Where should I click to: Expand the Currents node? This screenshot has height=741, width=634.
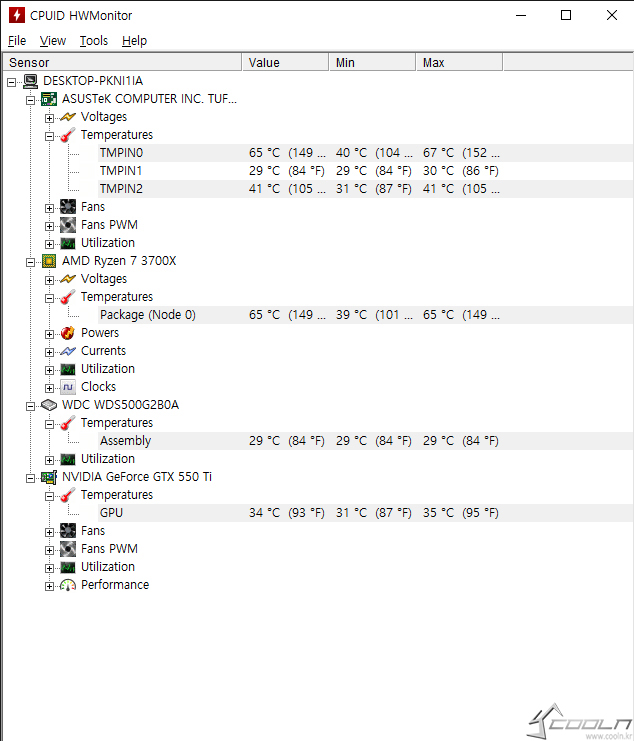[x=49, y=353]
